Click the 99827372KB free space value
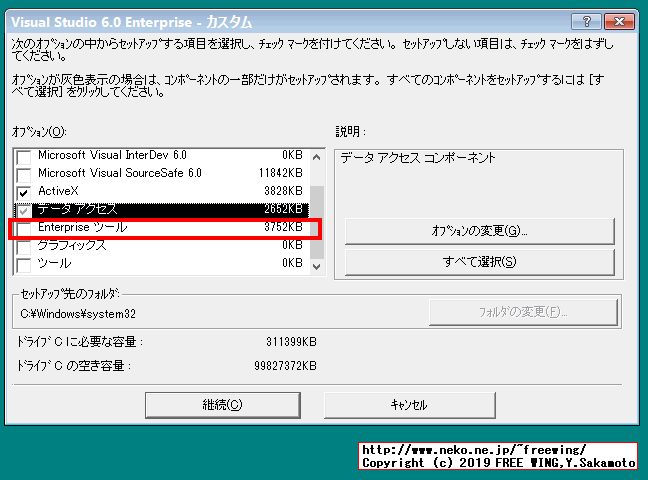Screen dimensions: 648x480 click(x=286, y=366)
